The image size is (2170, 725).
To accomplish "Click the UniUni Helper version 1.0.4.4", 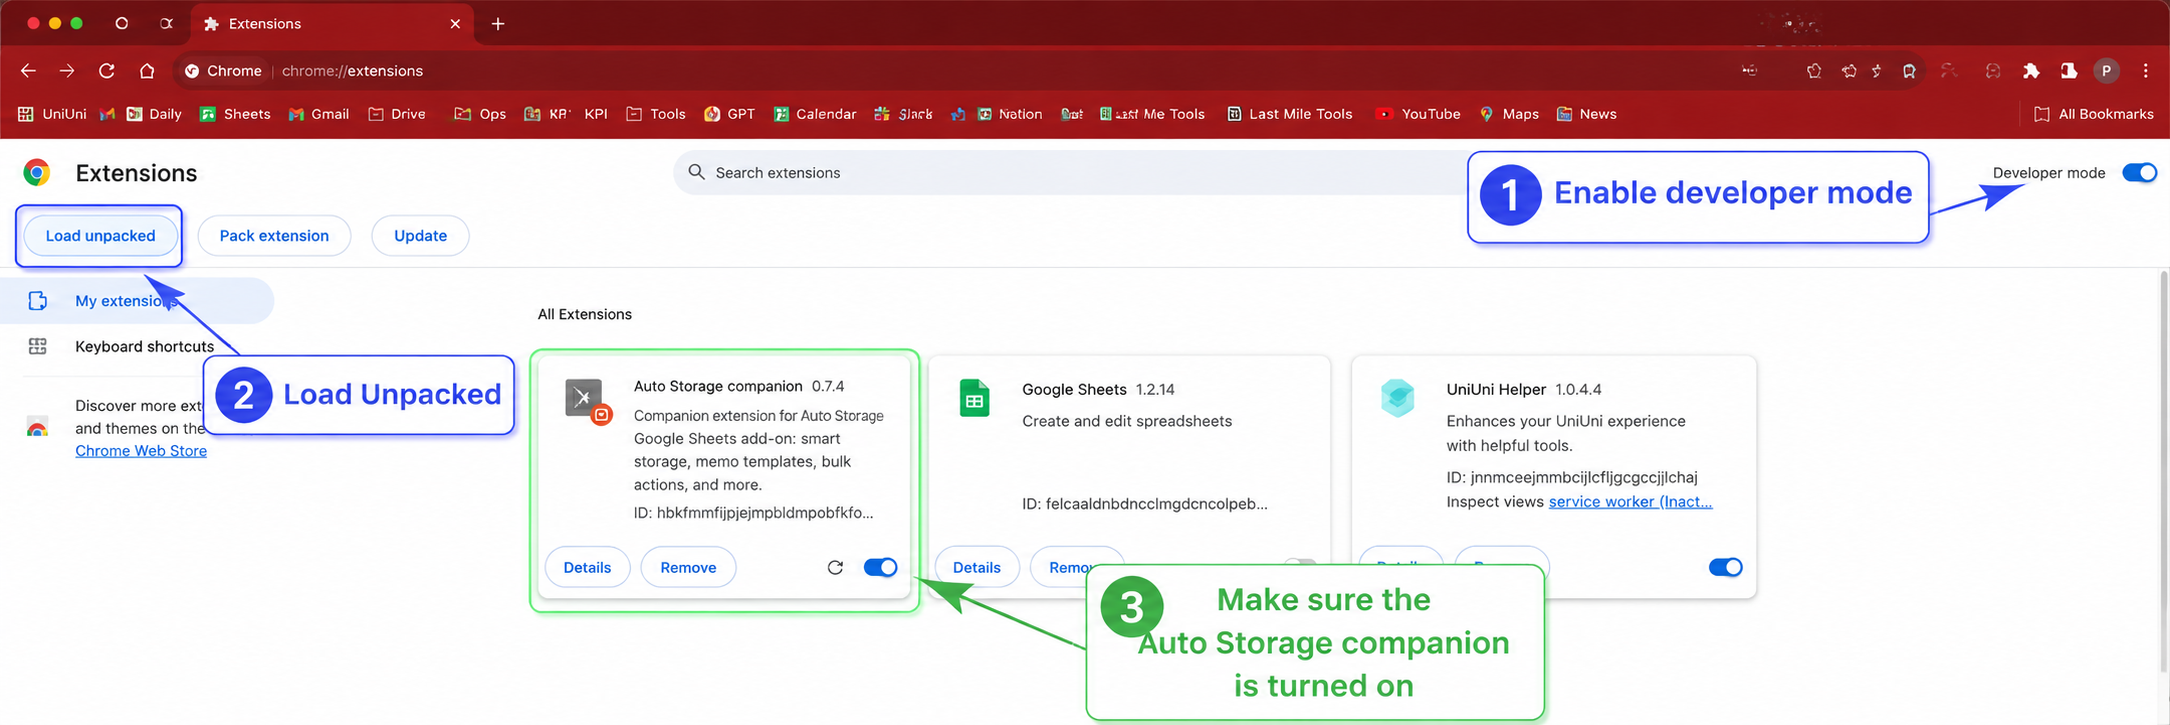I will click(x=1578, y=389).
